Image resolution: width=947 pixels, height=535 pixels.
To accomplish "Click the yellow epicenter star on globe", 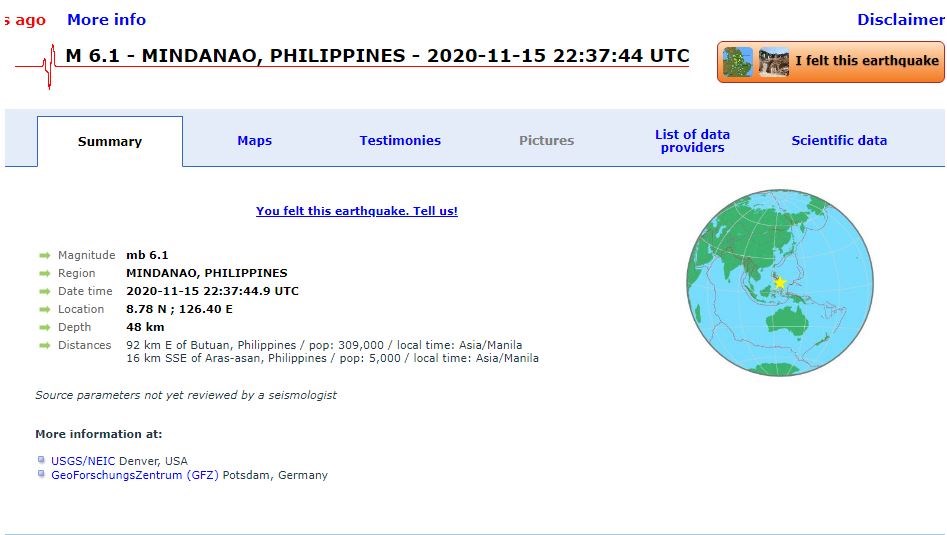I will 780,283.
